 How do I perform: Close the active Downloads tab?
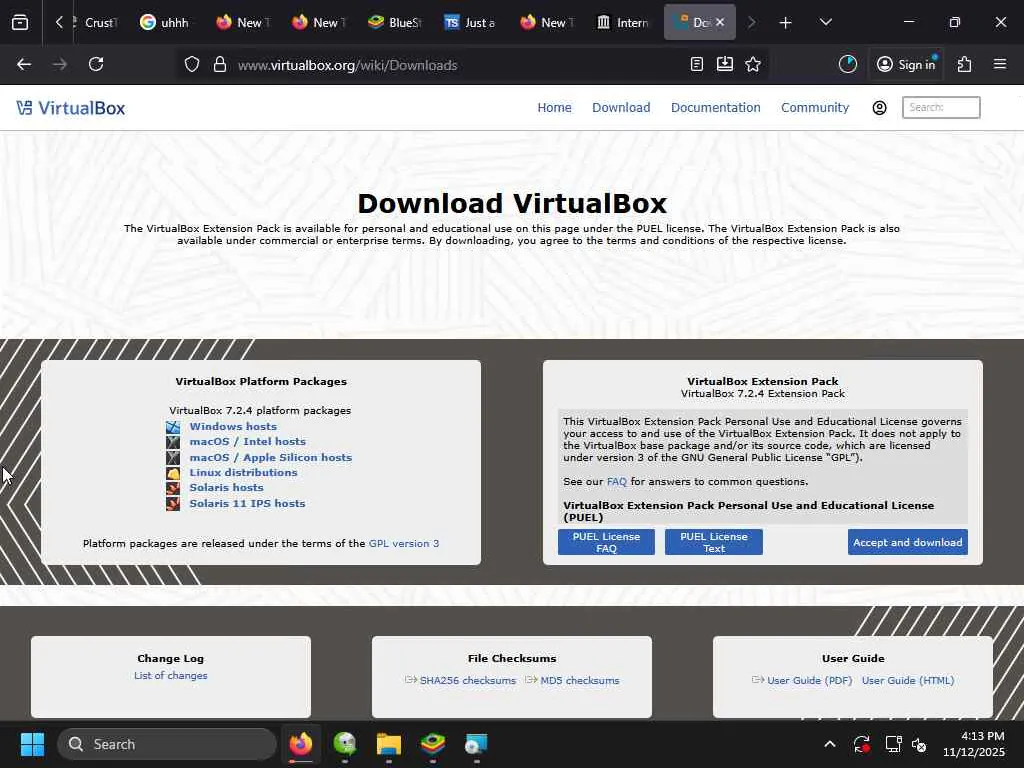tap(720, 22)
